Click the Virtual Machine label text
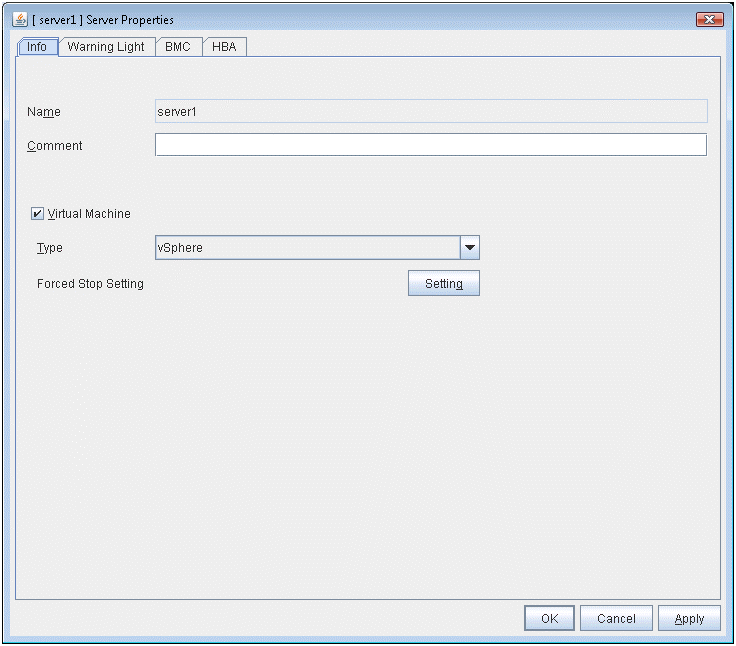The image size is (736, 646). pos(89,214)
